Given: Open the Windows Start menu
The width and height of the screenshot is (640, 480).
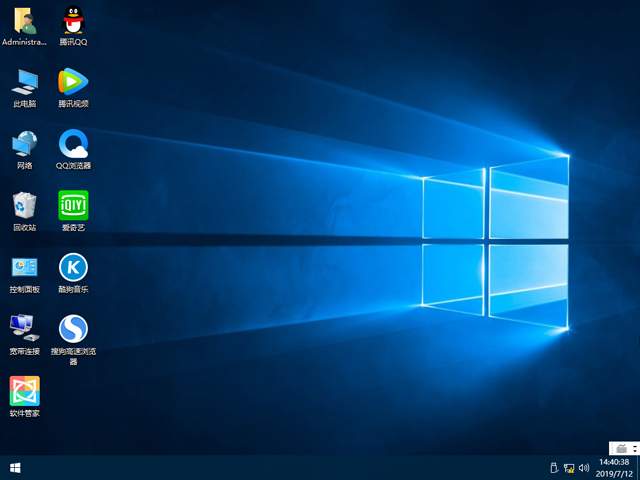Looking at the screenshot, I should (x=15, y=467).
